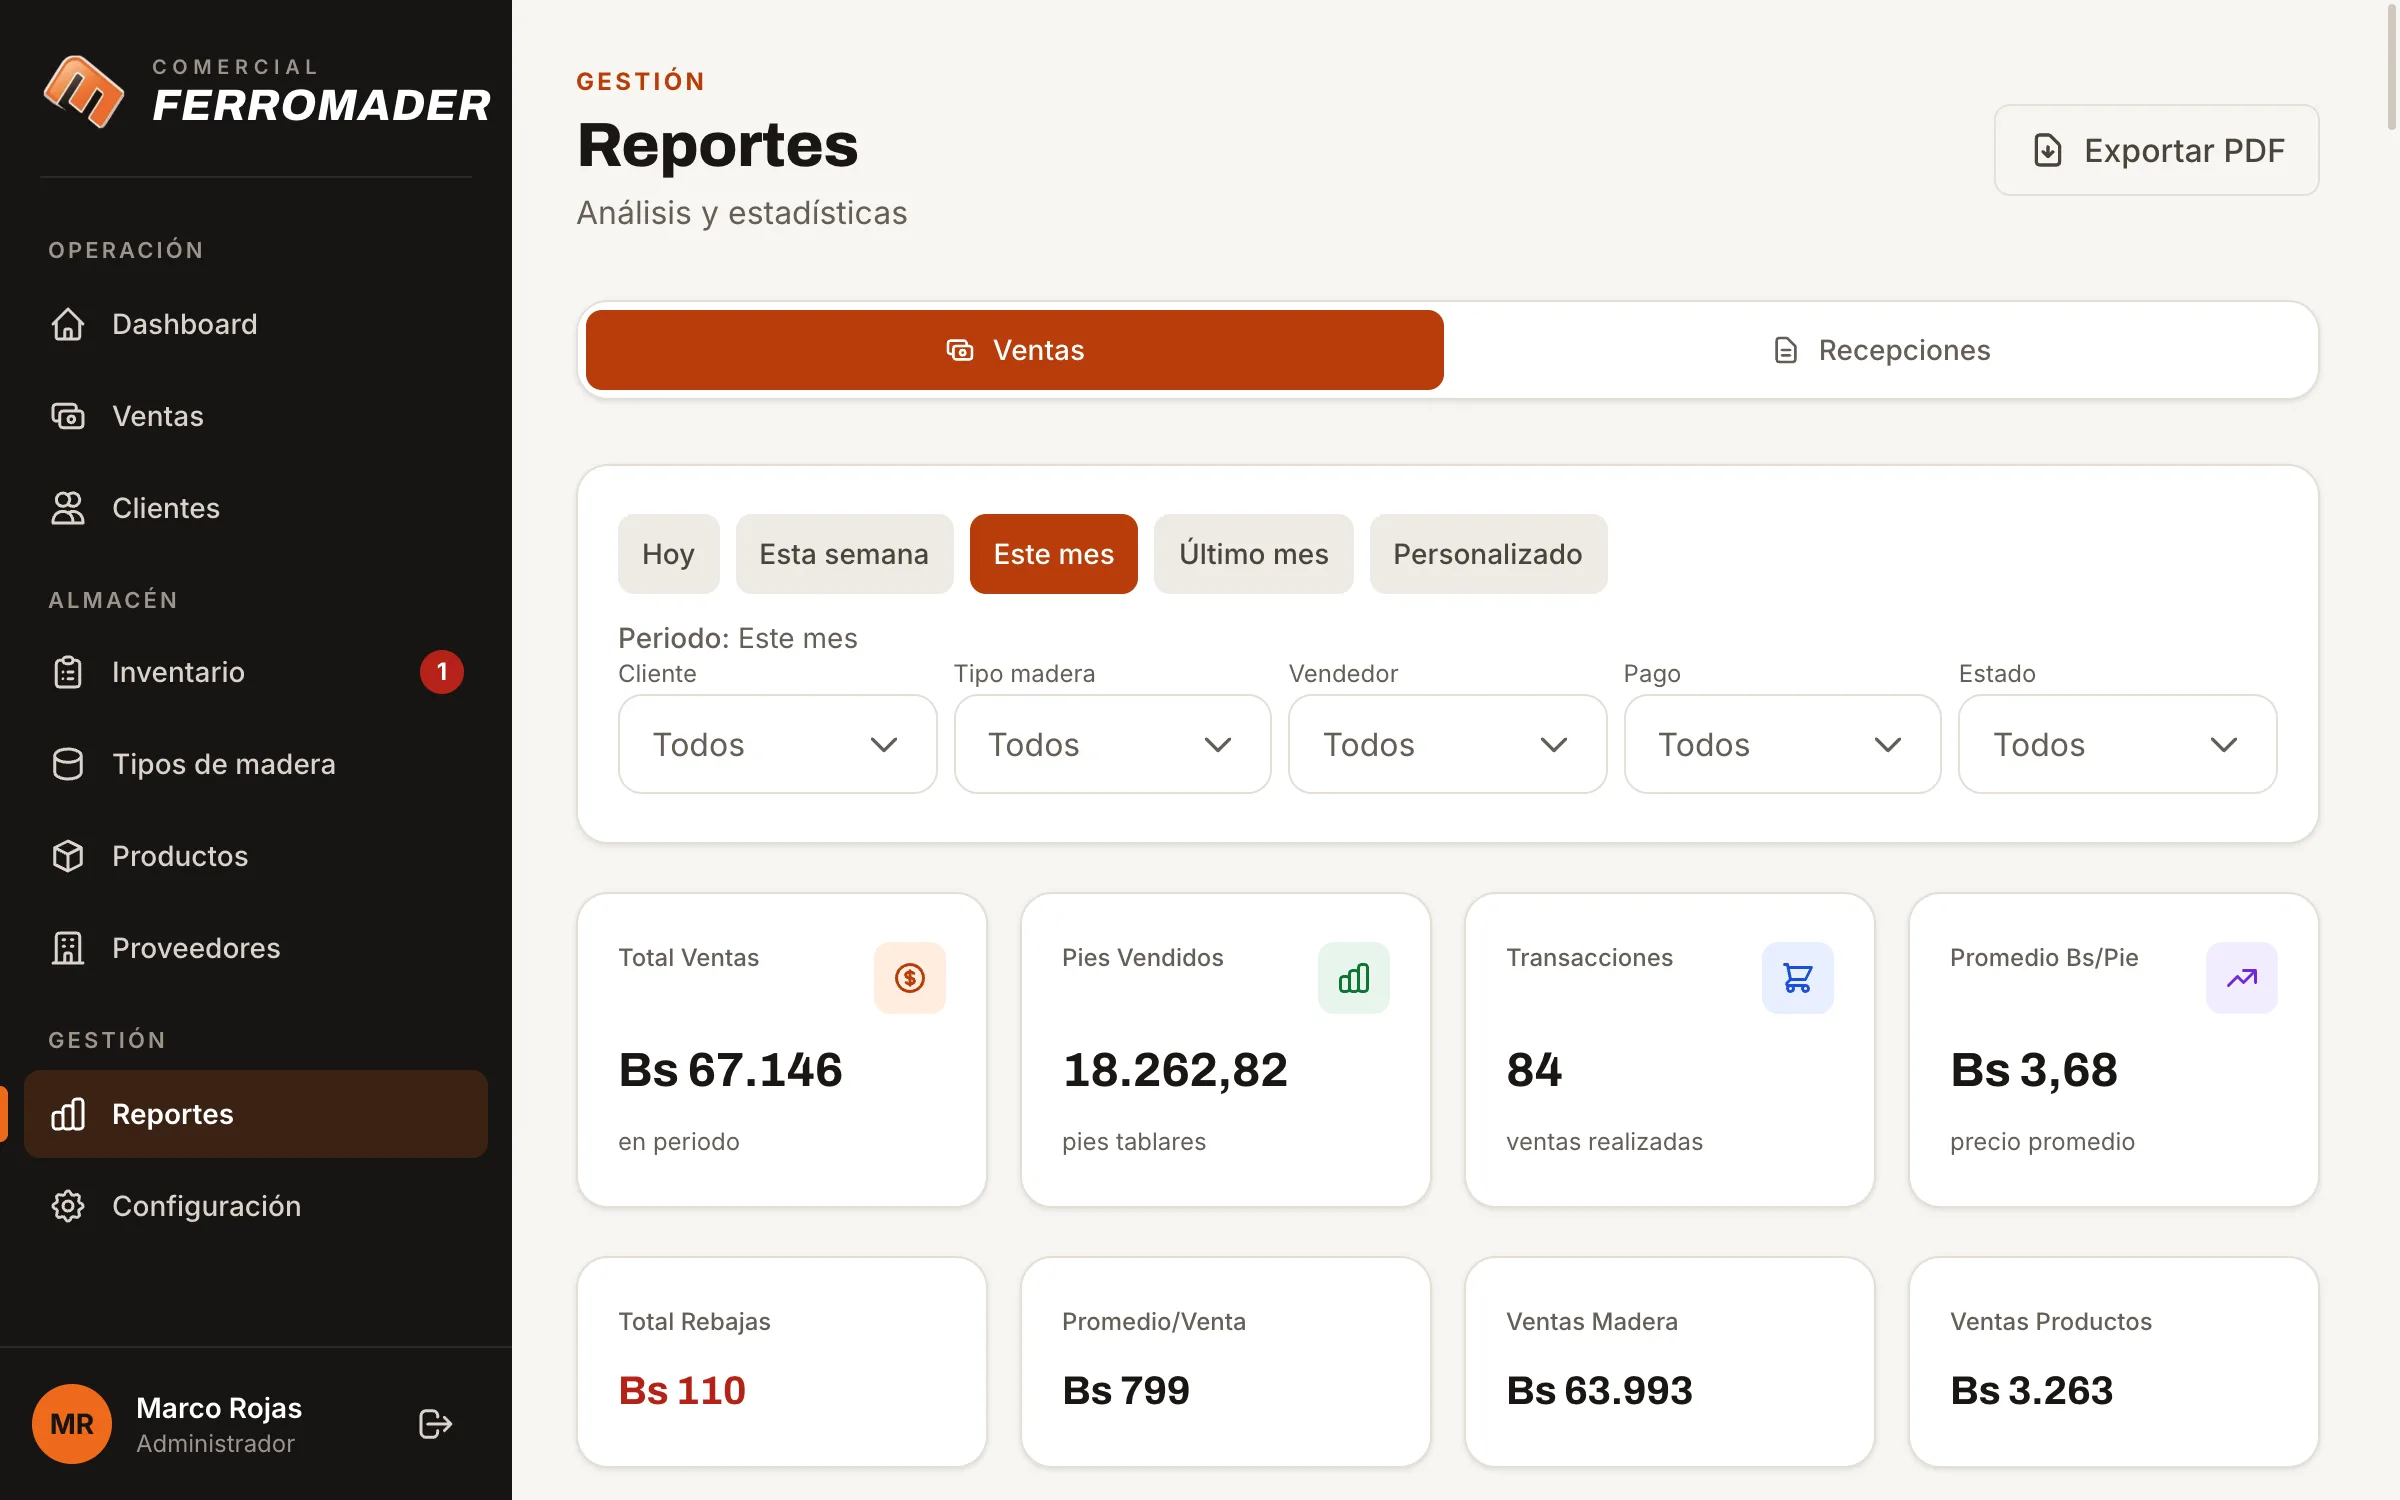Click the Transacciones shopping cart icon
Screen dimensions: 2400x1500
coord(1798,978)
